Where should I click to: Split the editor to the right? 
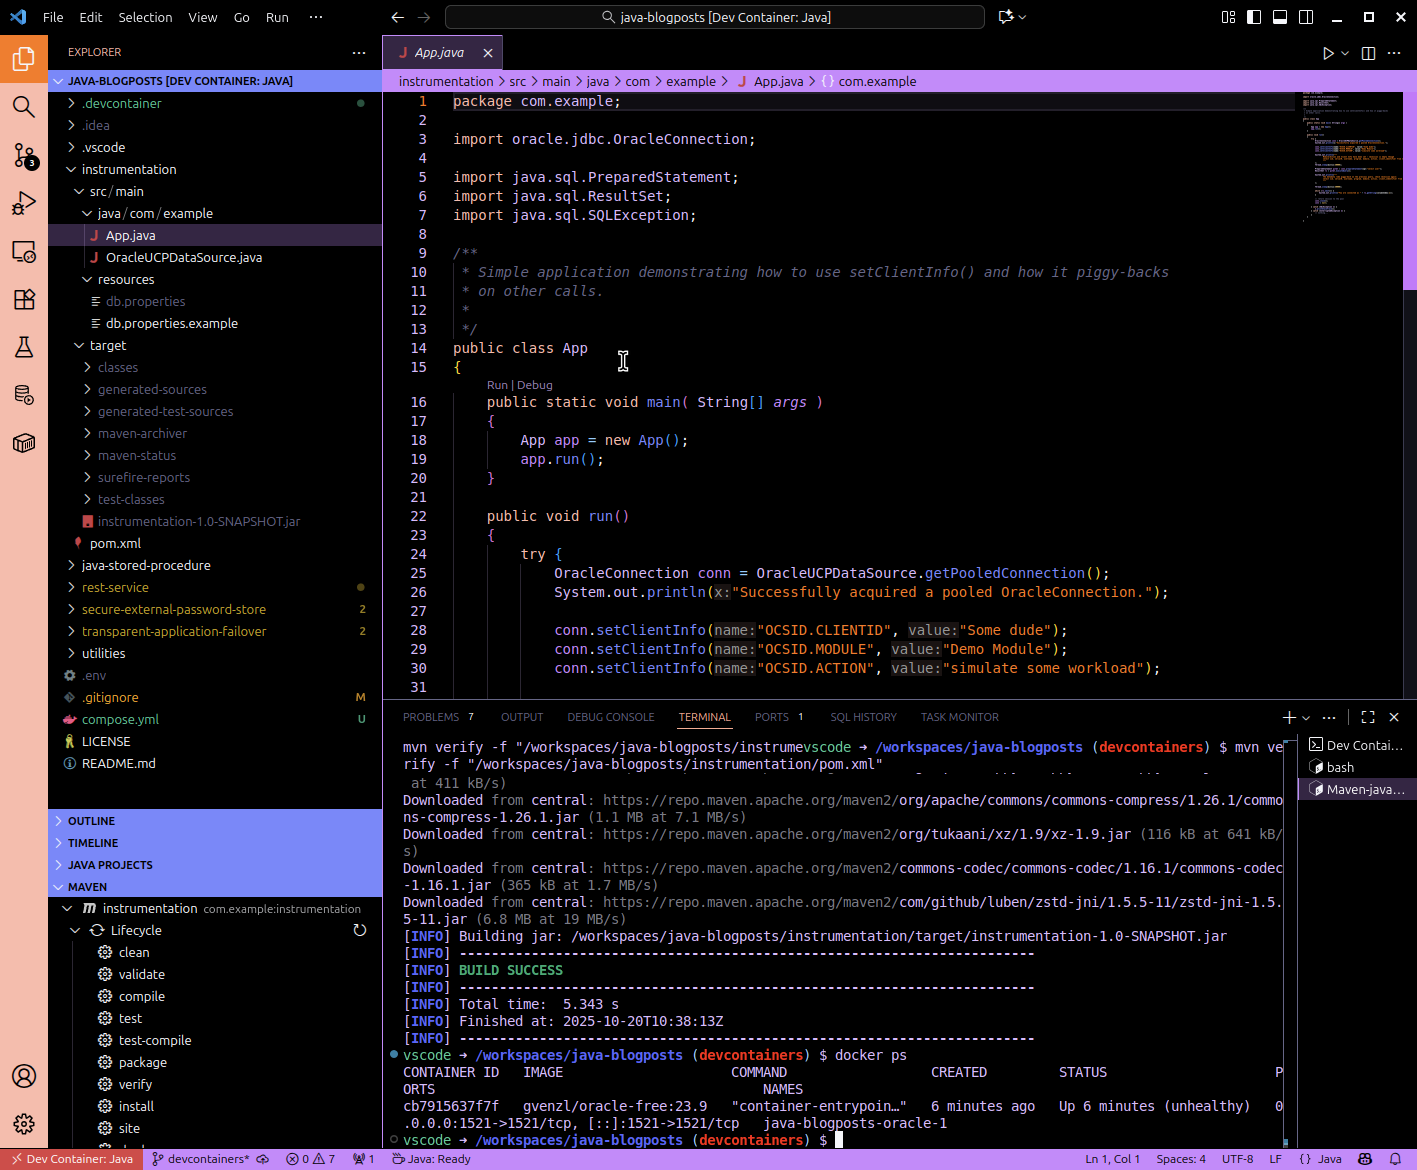tap(1368, 53)
